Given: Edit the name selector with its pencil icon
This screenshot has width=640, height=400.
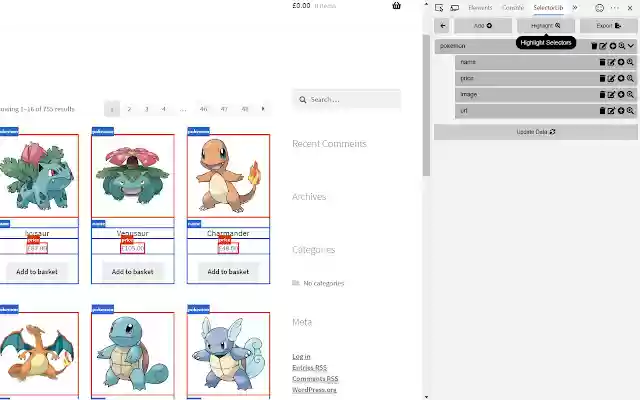Looking at the screenshot, I should click(x=611, y=62).
